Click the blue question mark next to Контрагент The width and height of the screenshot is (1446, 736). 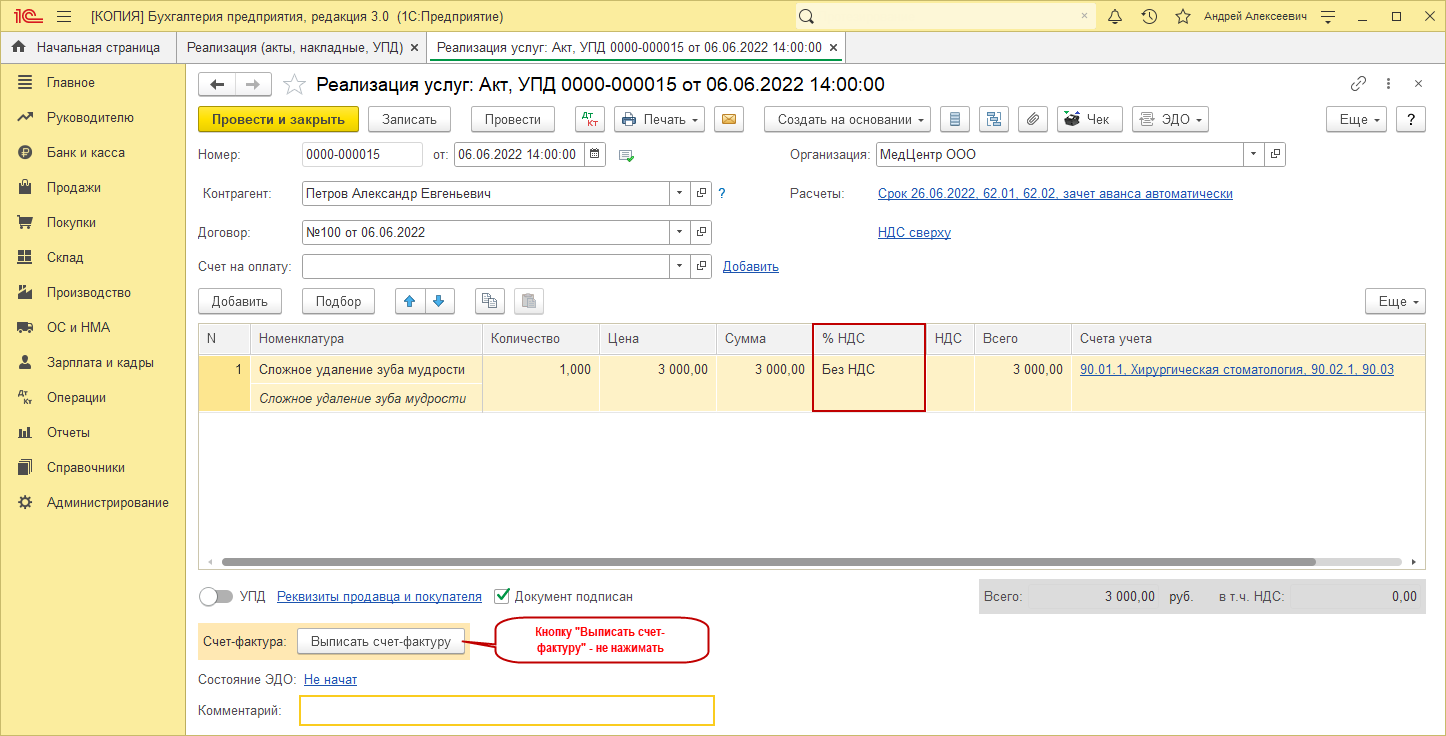click(721, 193)
